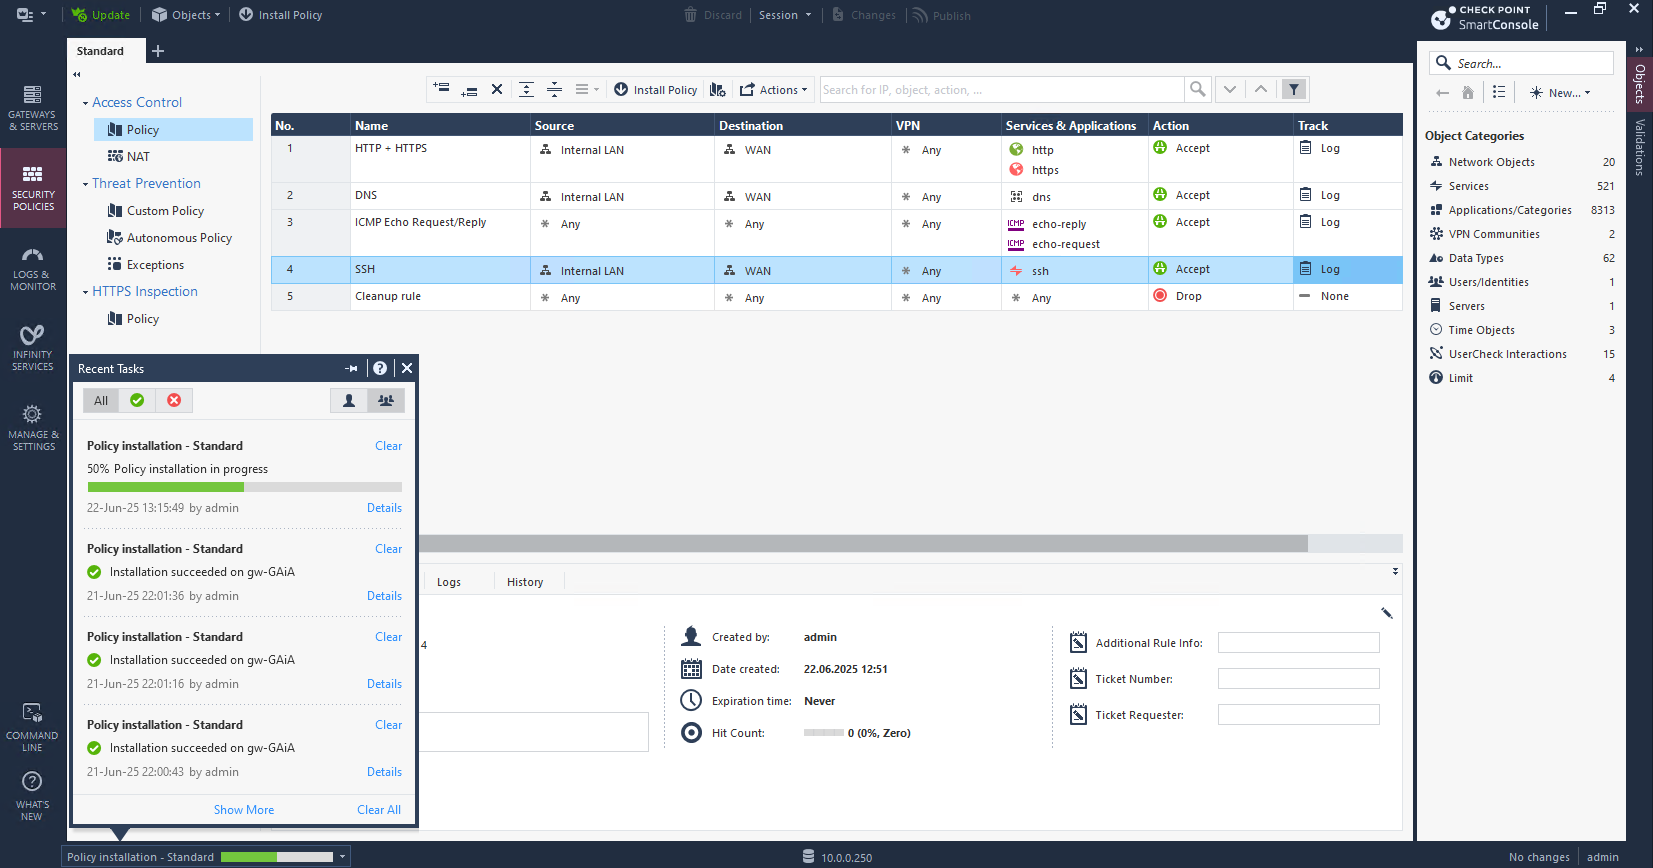Pin the Recent Tasks panel

(352, 368)
